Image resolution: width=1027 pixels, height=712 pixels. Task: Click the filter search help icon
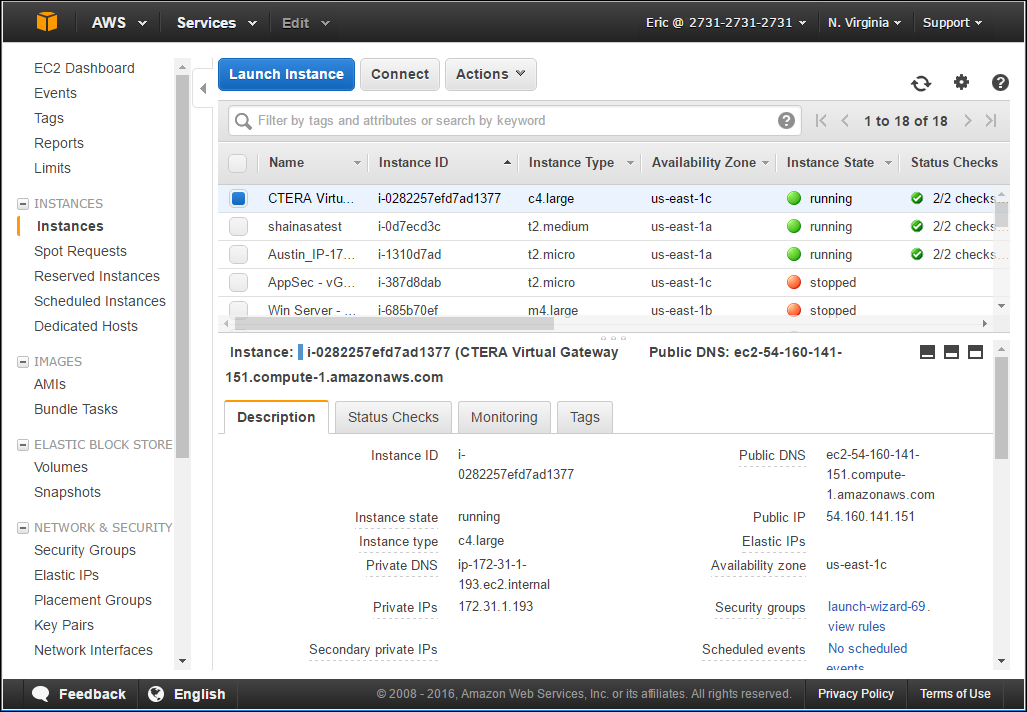[786, 121]
